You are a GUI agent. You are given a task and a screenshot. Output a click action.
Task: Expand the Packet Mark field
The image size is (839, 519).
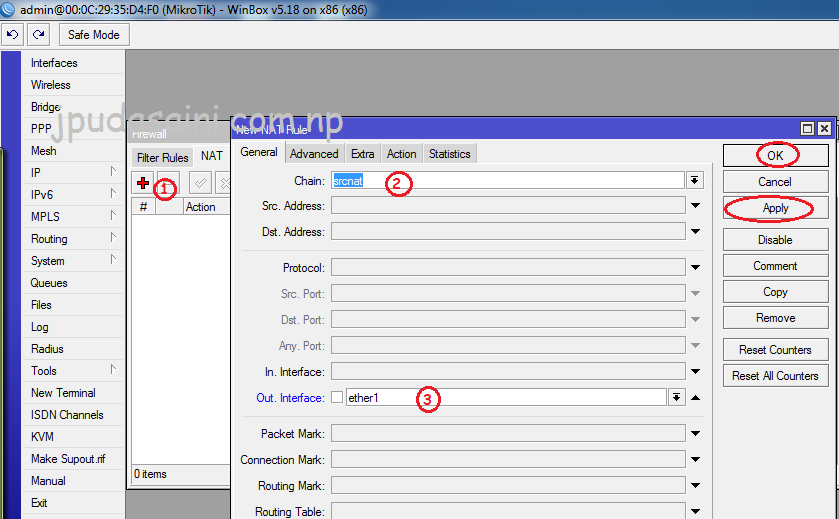(x=696, y=433)
